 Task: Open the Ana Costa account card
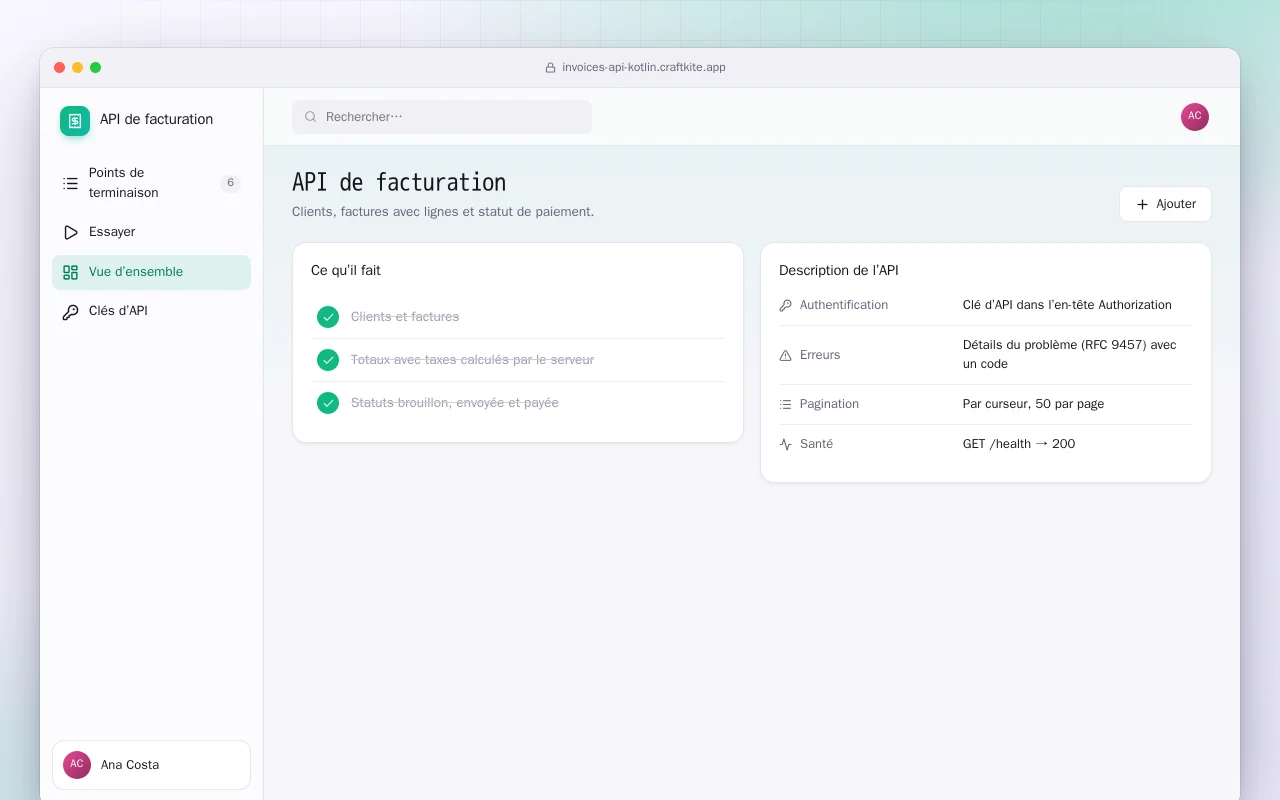click(x=151, y=765)
